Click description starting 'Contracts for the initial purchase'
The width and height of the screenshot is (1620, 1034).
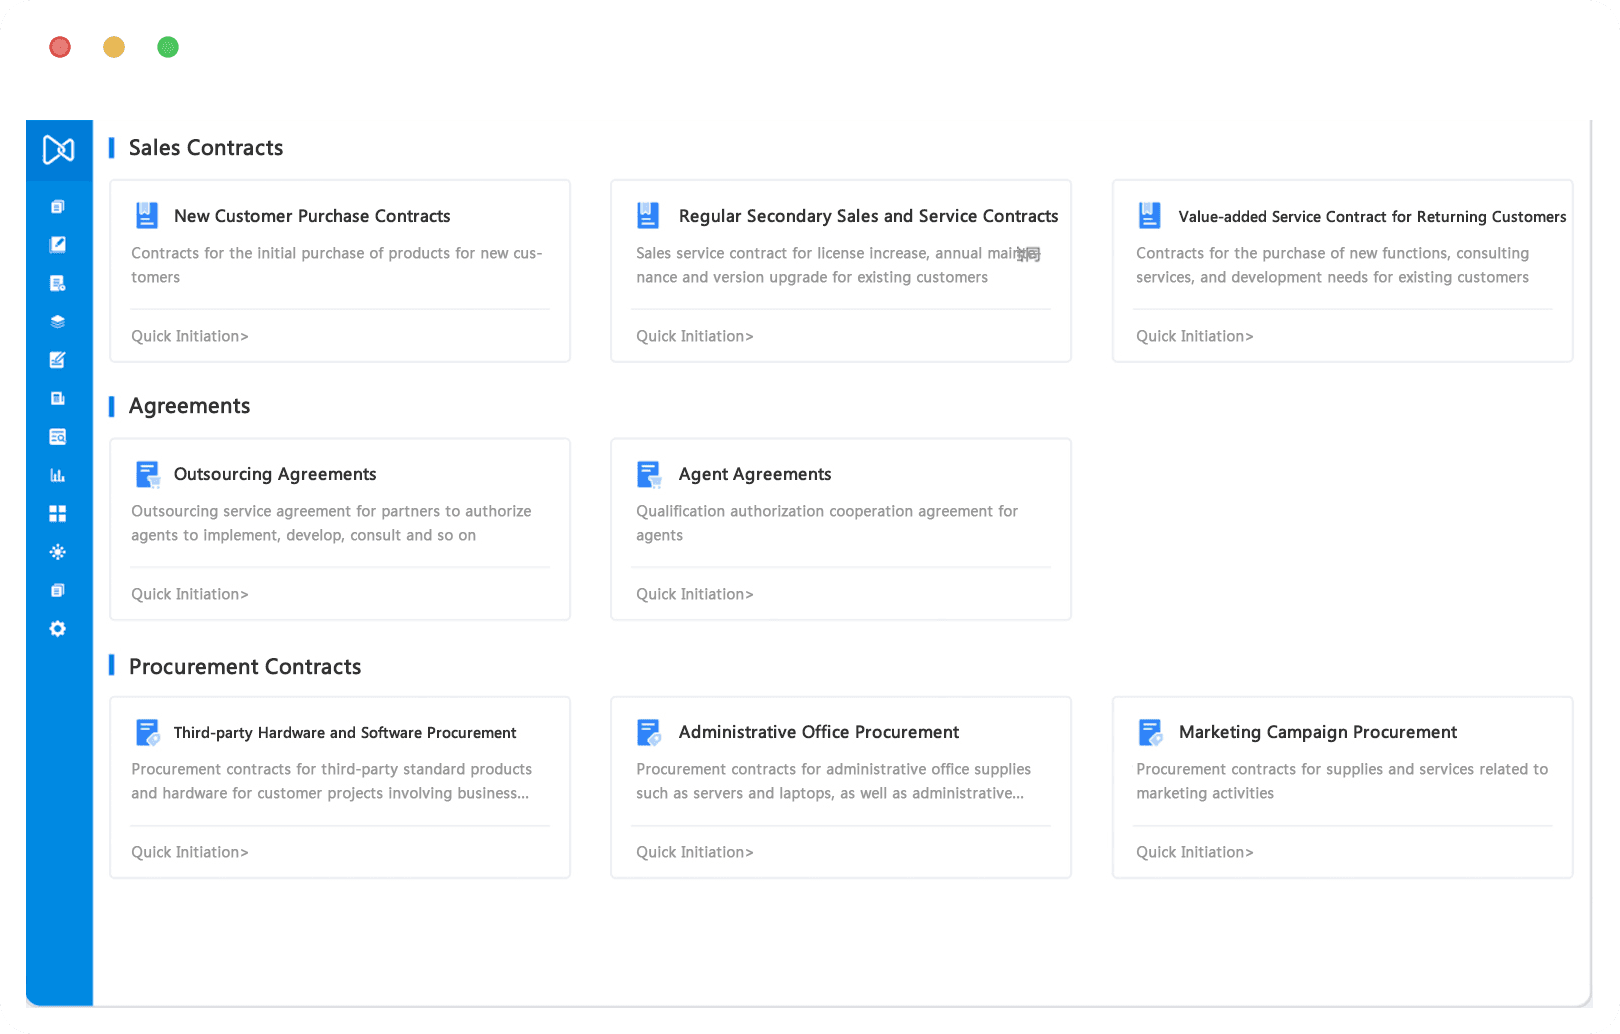[337, 265]
